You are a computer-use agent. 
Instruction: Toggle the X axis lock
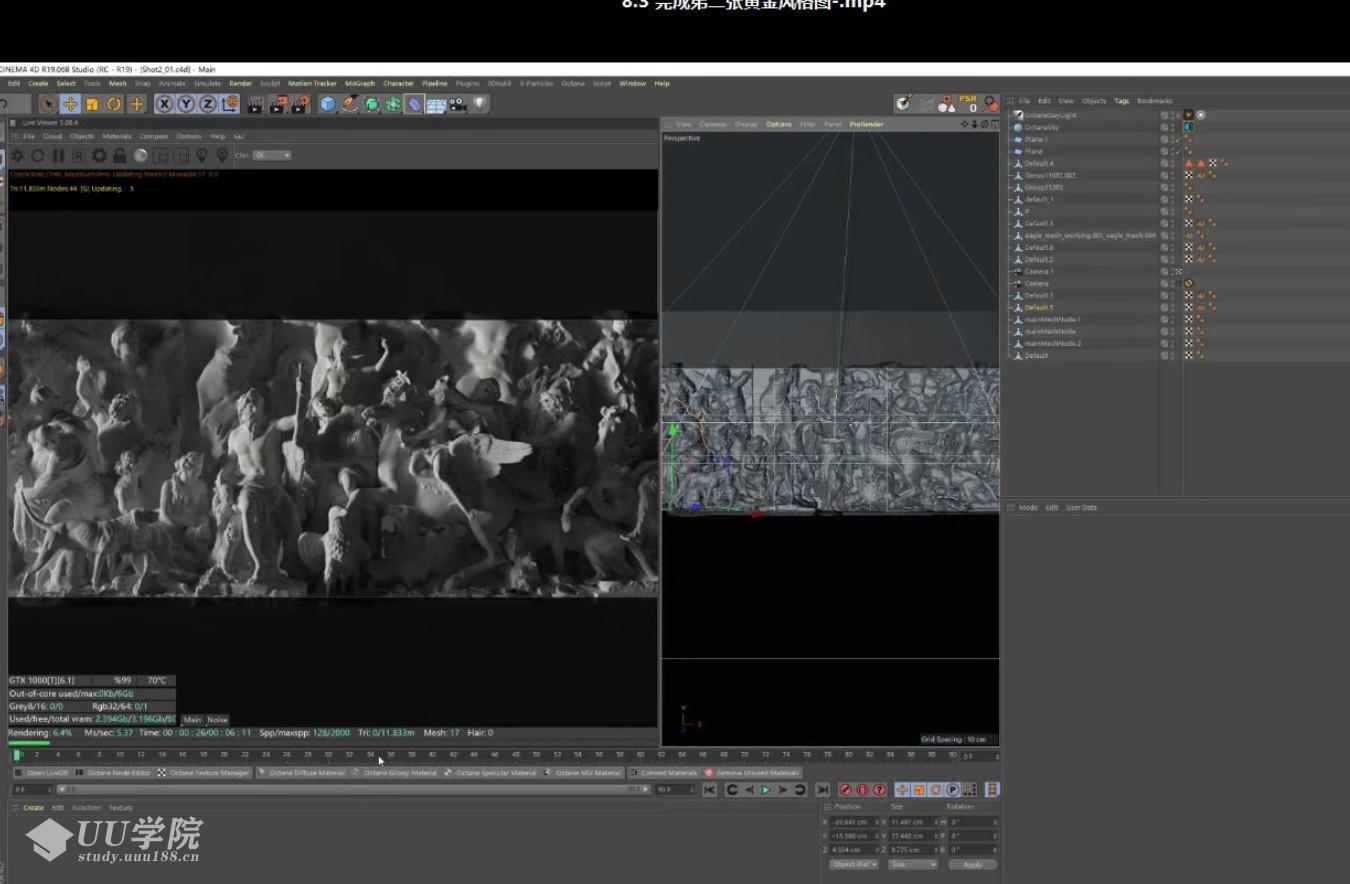coord(165,104)
